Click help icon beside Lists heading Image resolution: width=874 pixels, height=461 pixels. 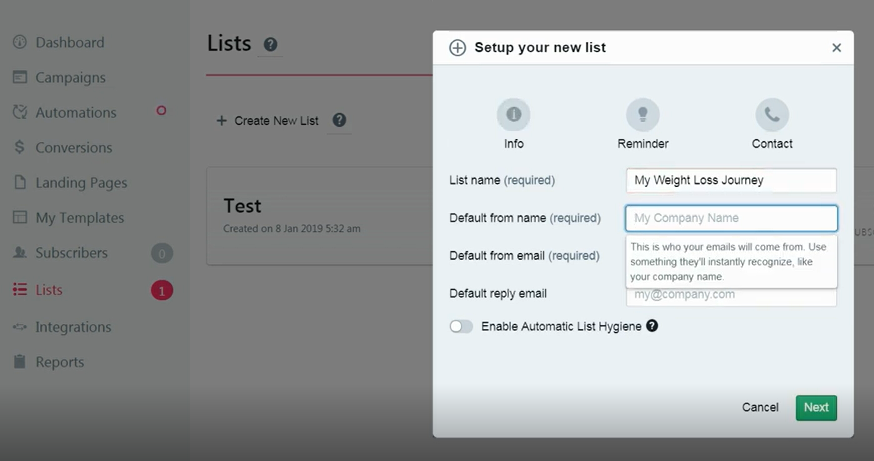tap(270, 44)
